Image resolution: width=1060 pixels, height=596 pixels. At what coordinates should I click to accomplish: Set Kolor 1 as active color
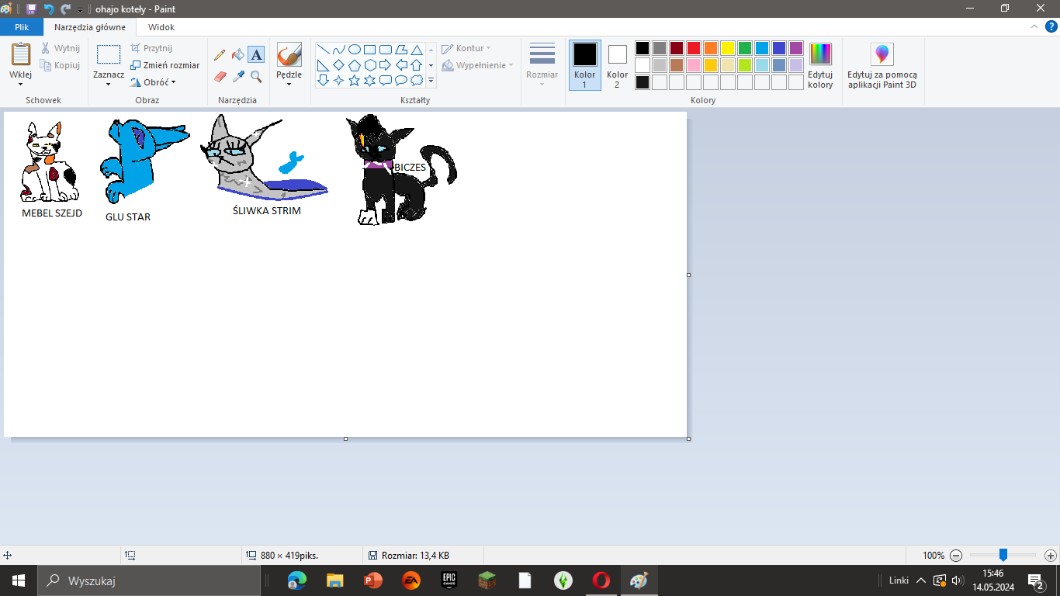pyautogui.click(x=585, y=65)
